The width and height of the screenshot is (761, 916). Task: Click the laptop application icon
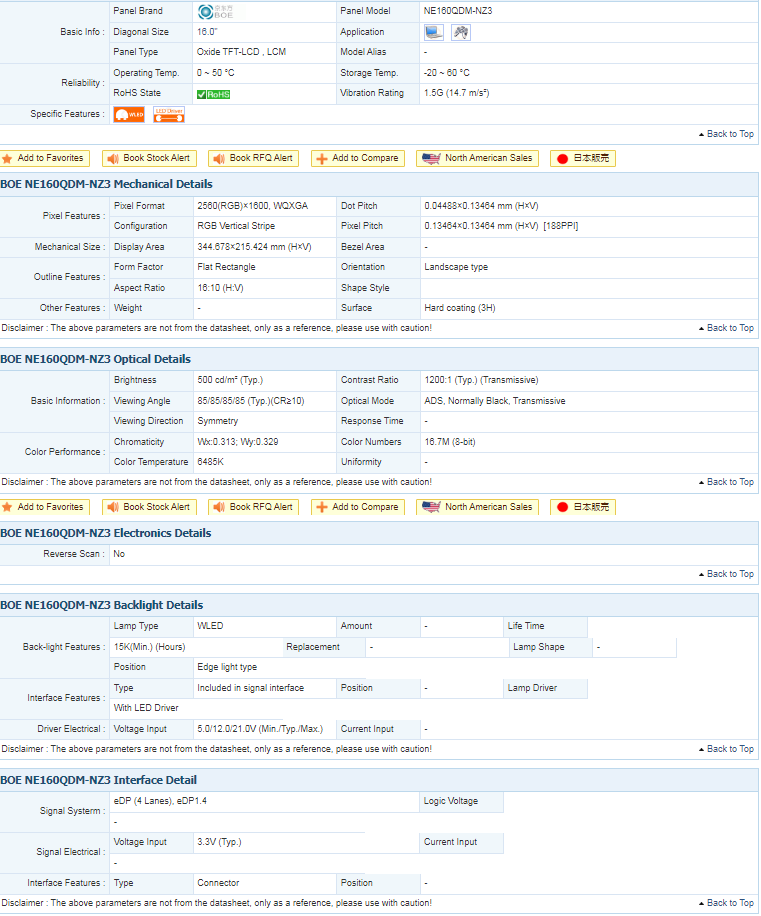point(433,32)
